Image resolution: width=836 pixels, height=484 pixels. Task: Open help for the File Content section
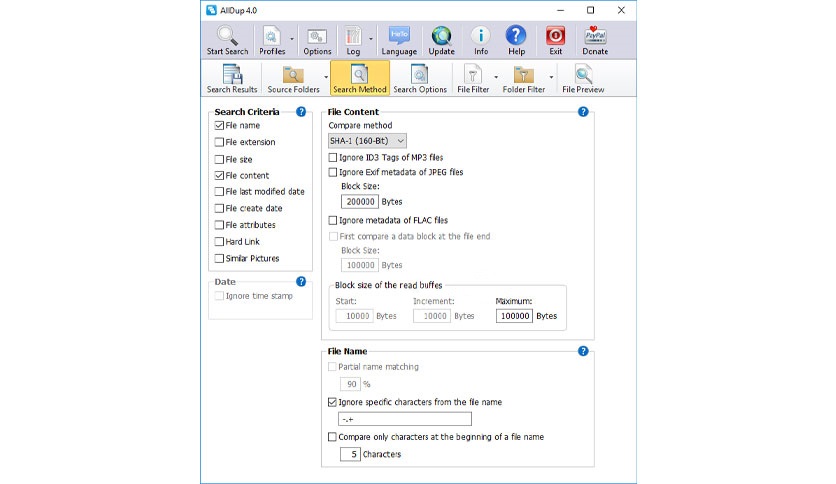coord(583,112)
